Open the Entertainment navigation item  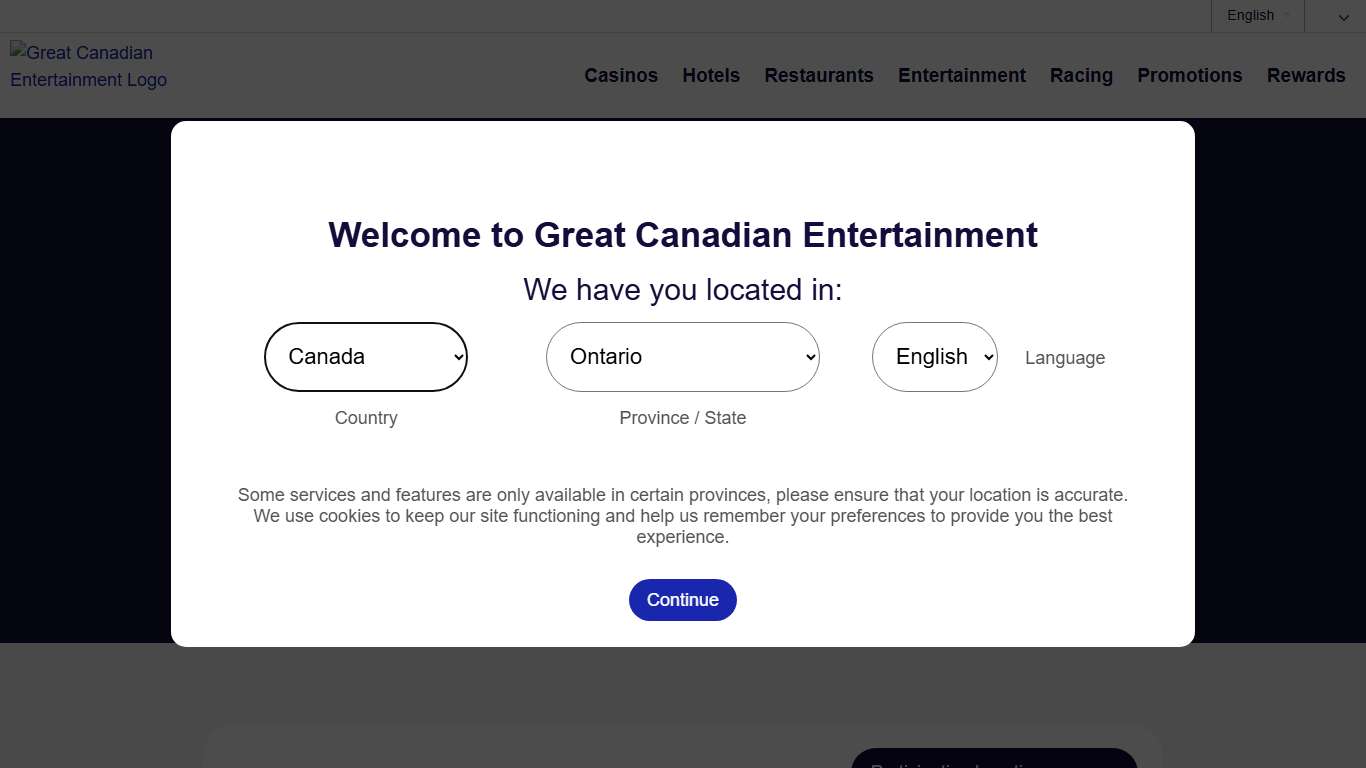coord(961,76)
